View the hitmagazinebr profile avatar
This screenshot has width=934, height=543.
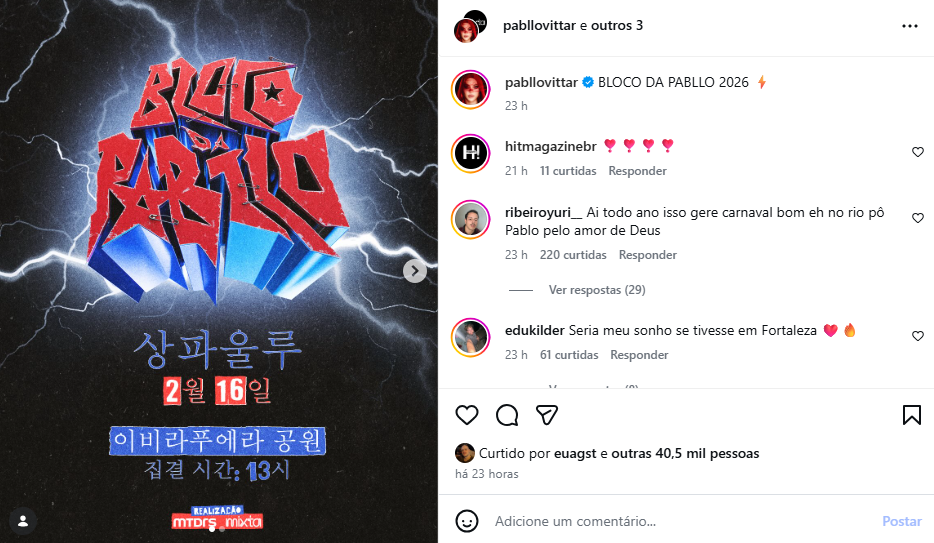(x=471, y=153)
